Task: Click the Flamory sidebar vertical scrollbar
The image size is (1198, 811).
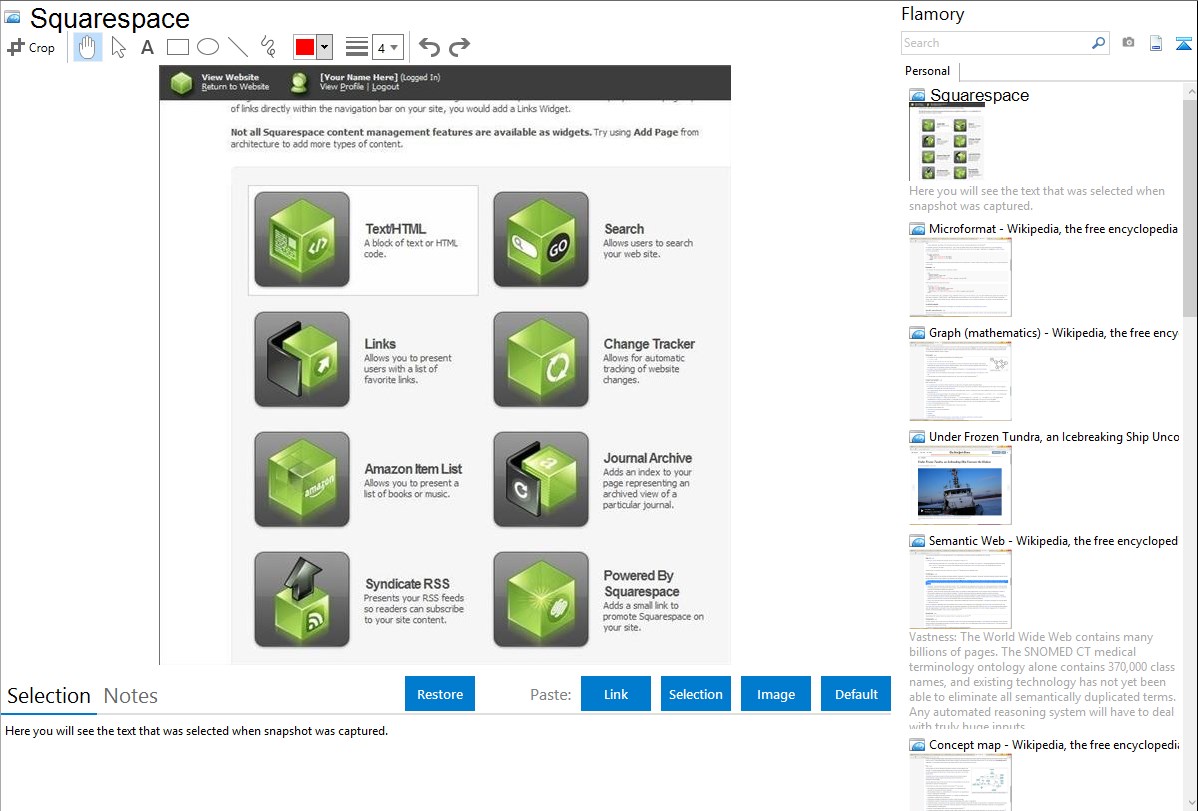Action: (x=1190, y=206)
